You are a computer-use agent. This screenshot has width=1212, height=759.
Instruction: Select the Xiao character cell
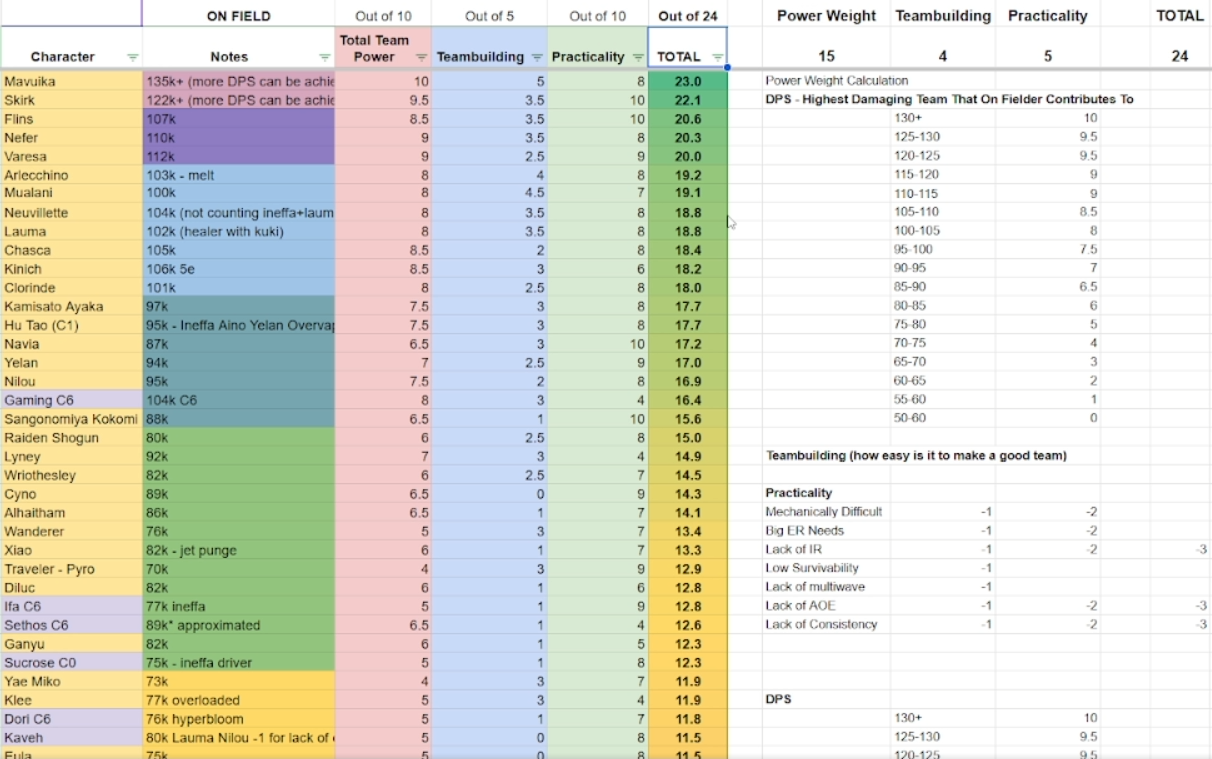point(71,550)
